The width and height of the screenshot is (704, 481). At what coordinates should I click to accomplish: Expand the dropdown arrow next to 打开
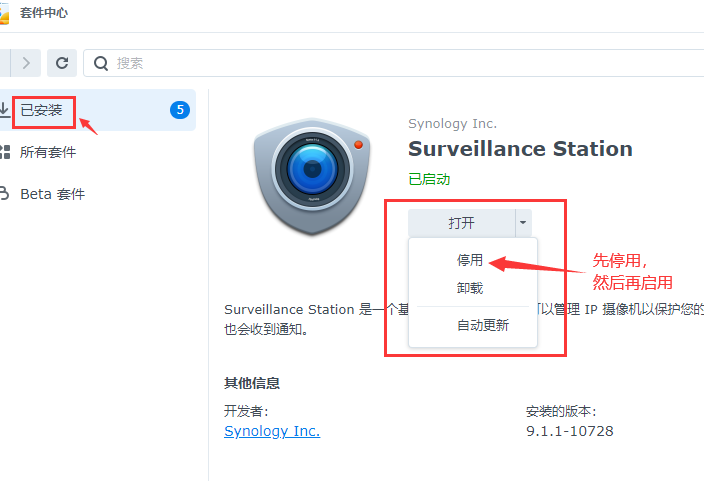523,223
